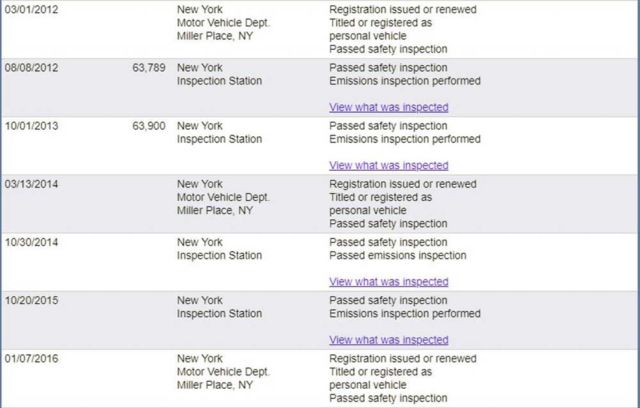
Task: Select the 03/13/2014 date cell
Action: click(x=31, y=184)
